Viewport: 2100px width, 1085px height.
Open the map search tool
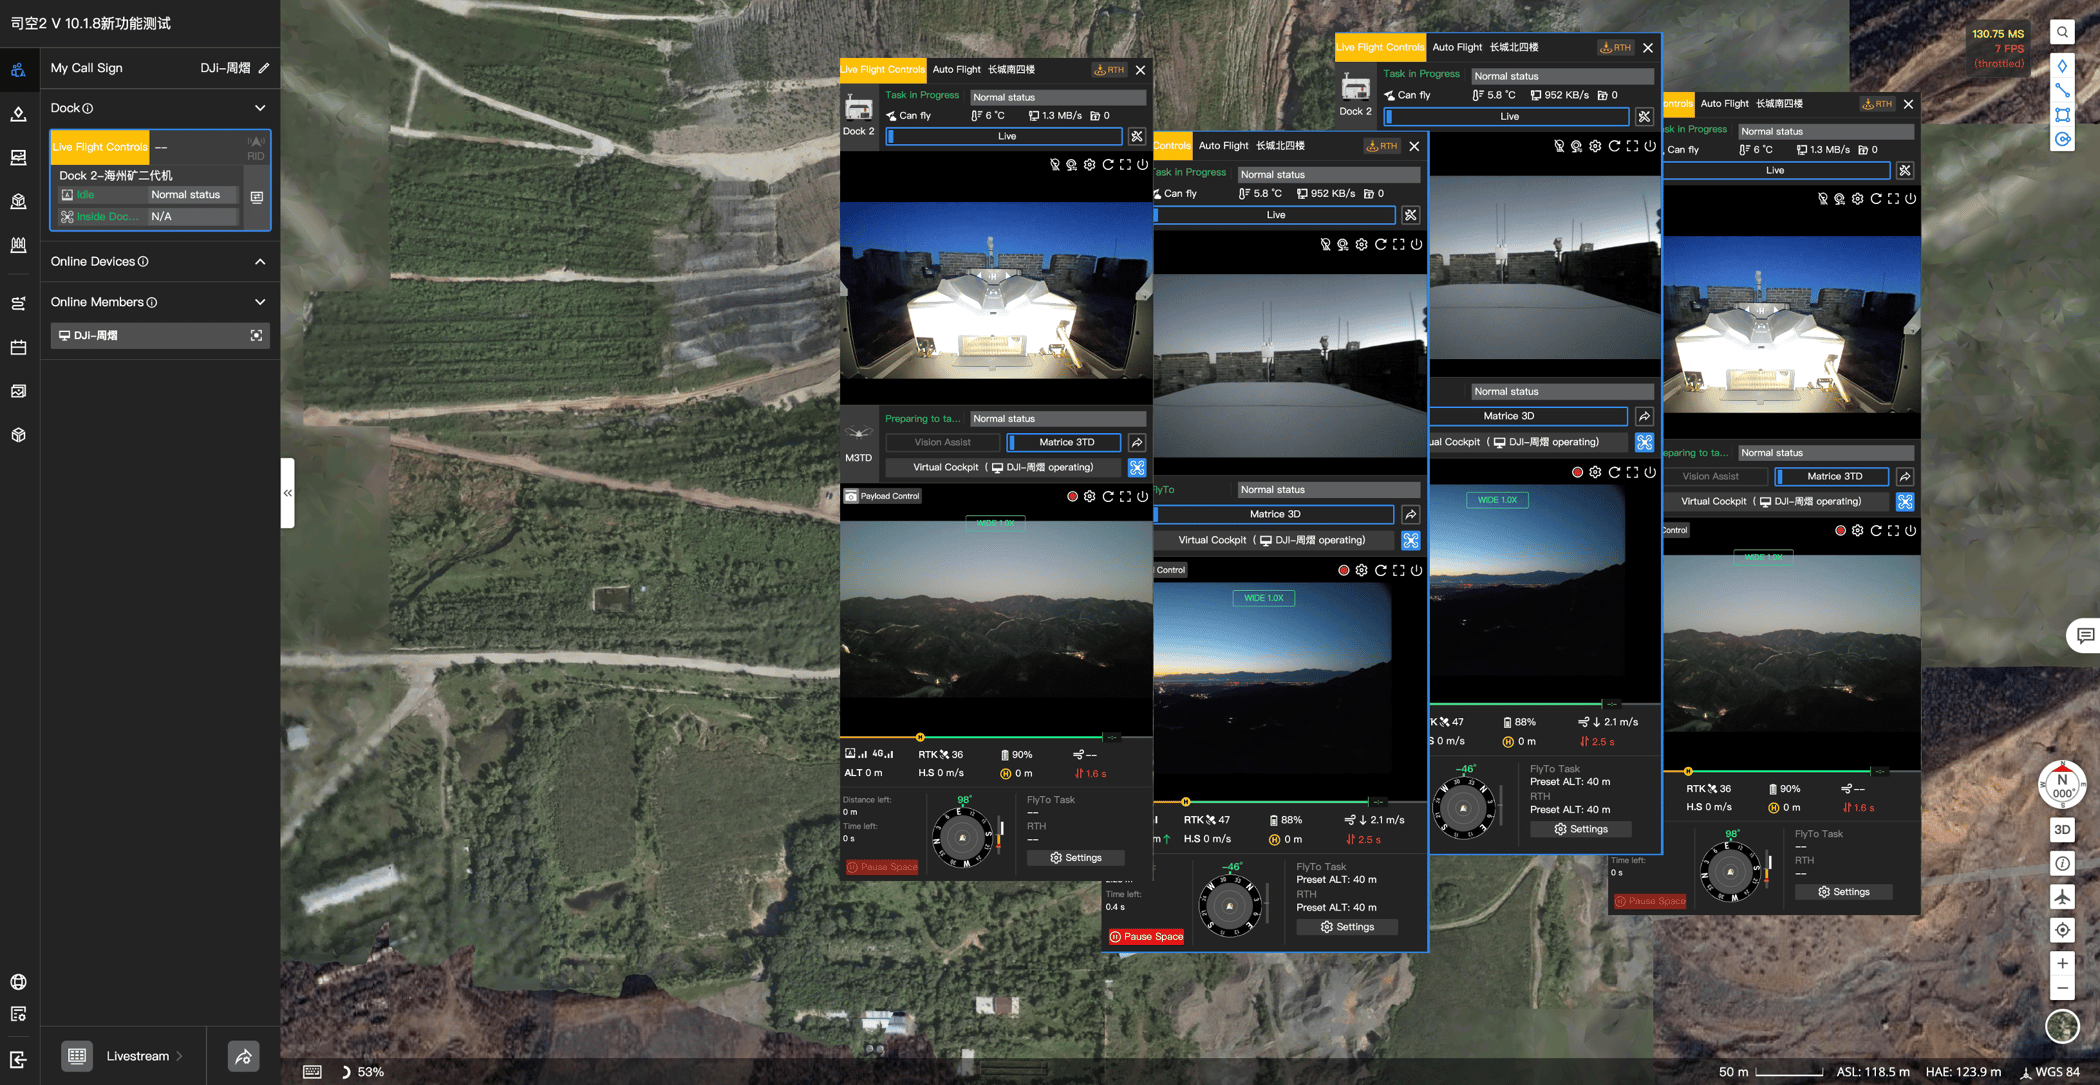2062,31
